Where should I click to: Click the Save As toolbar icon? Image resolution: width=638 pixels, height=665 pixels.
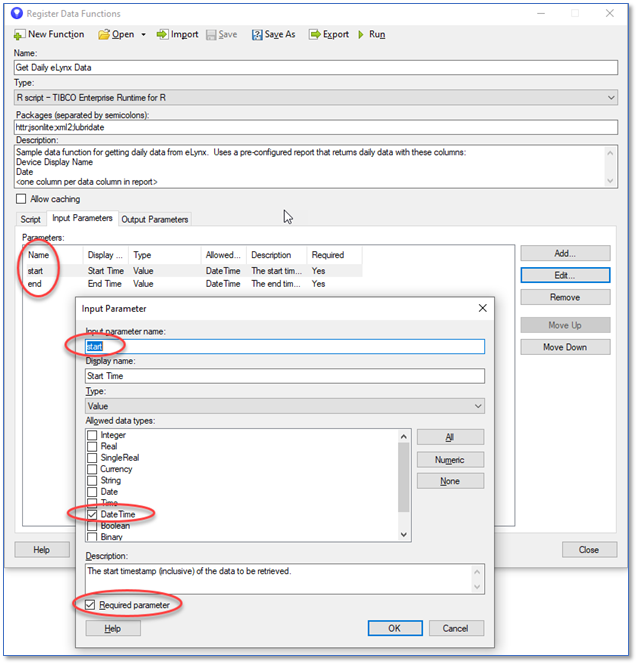[257, 35]
